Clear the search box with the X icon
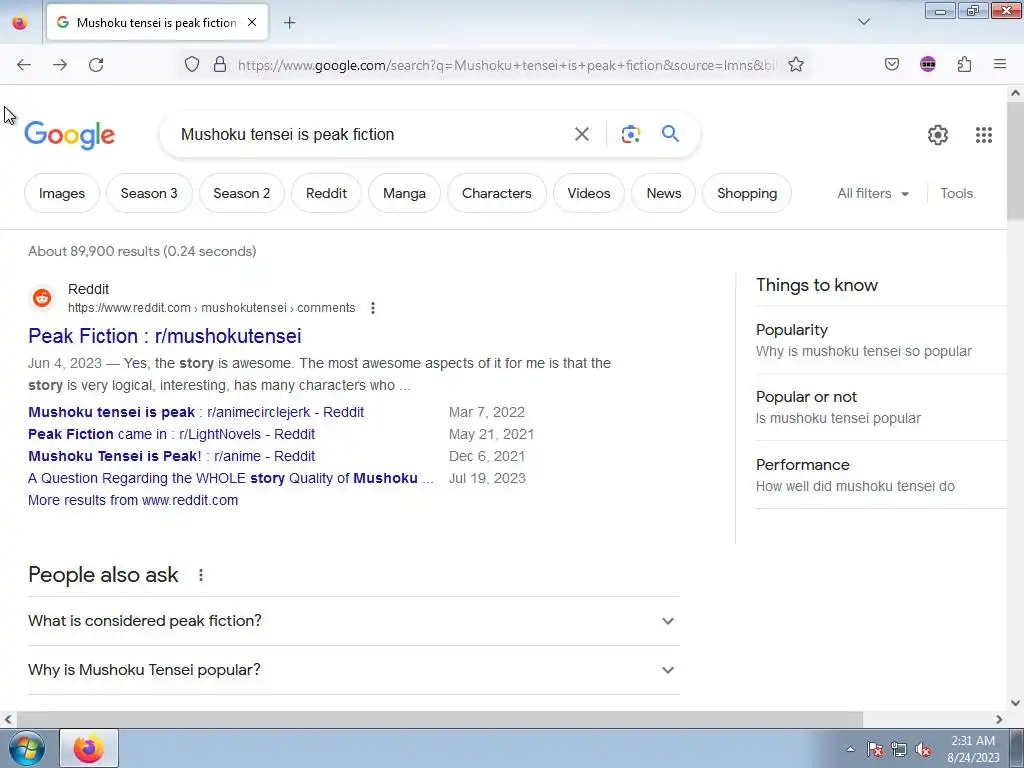 tap(581, 134)
